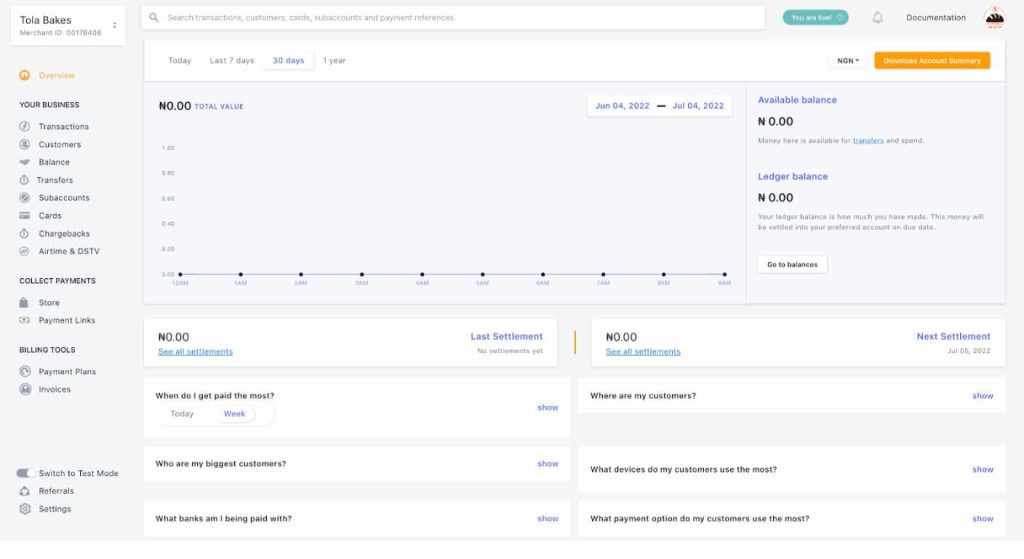Viewport: 1024px width, 559px height.
Task: Click the Merchant ID text
Action: (x=60, y=33)
